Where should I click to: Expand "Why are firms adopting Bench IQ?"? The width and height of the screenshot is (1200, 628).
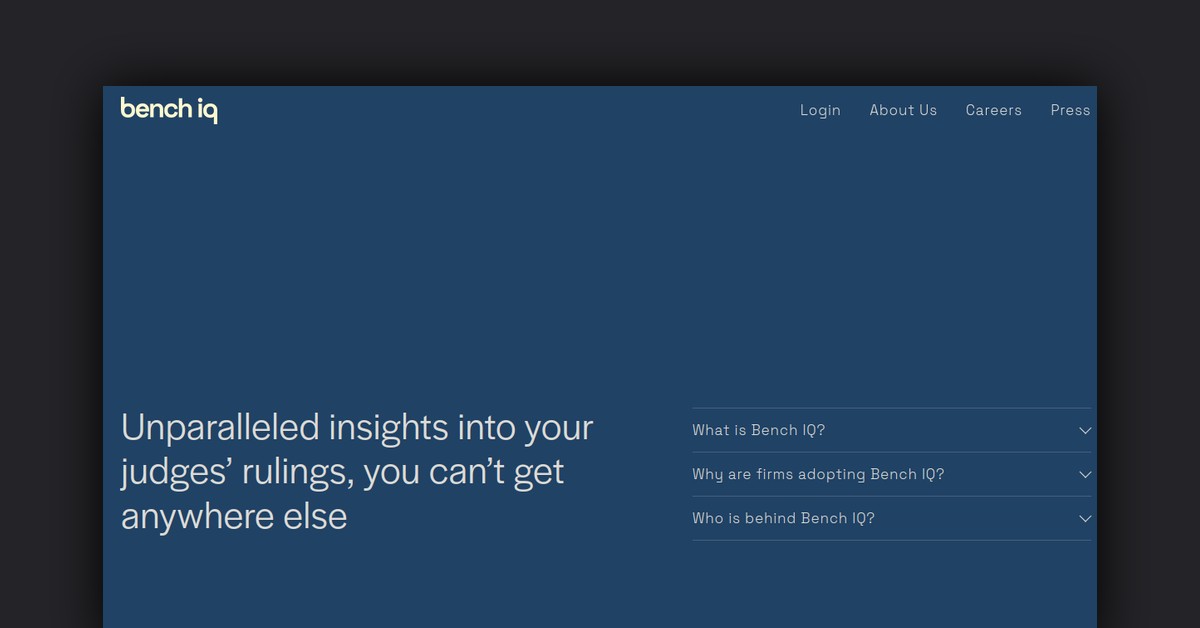[818, 474]
